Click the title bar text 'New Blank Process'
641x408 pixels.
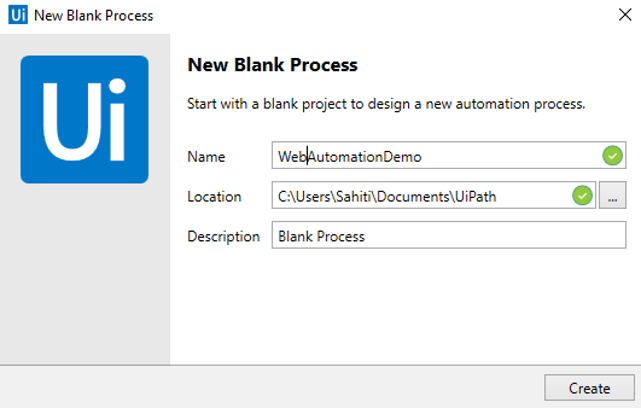94,16
